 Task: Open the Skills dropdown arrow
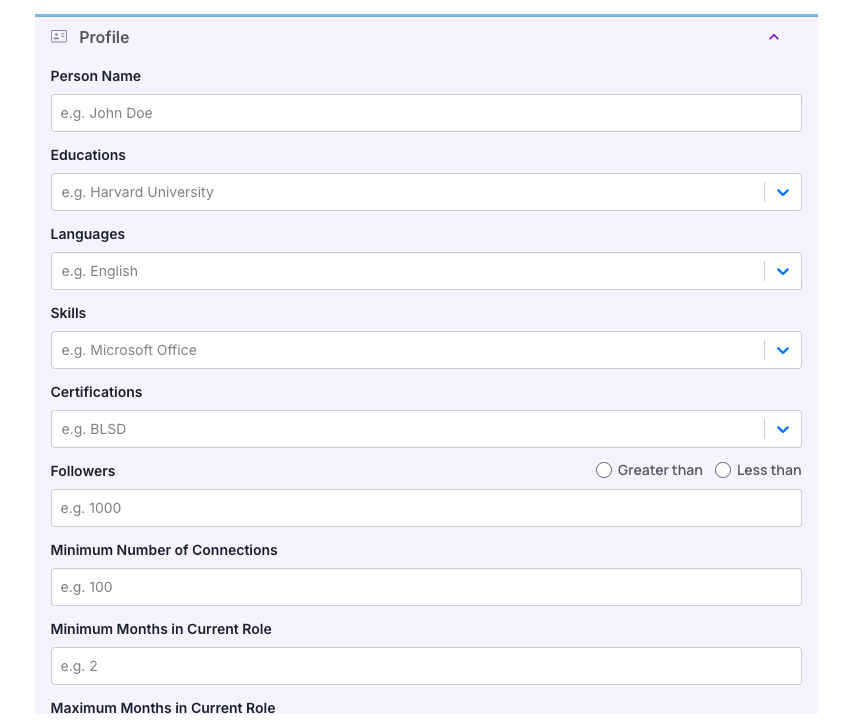click(x=783, y=350)
